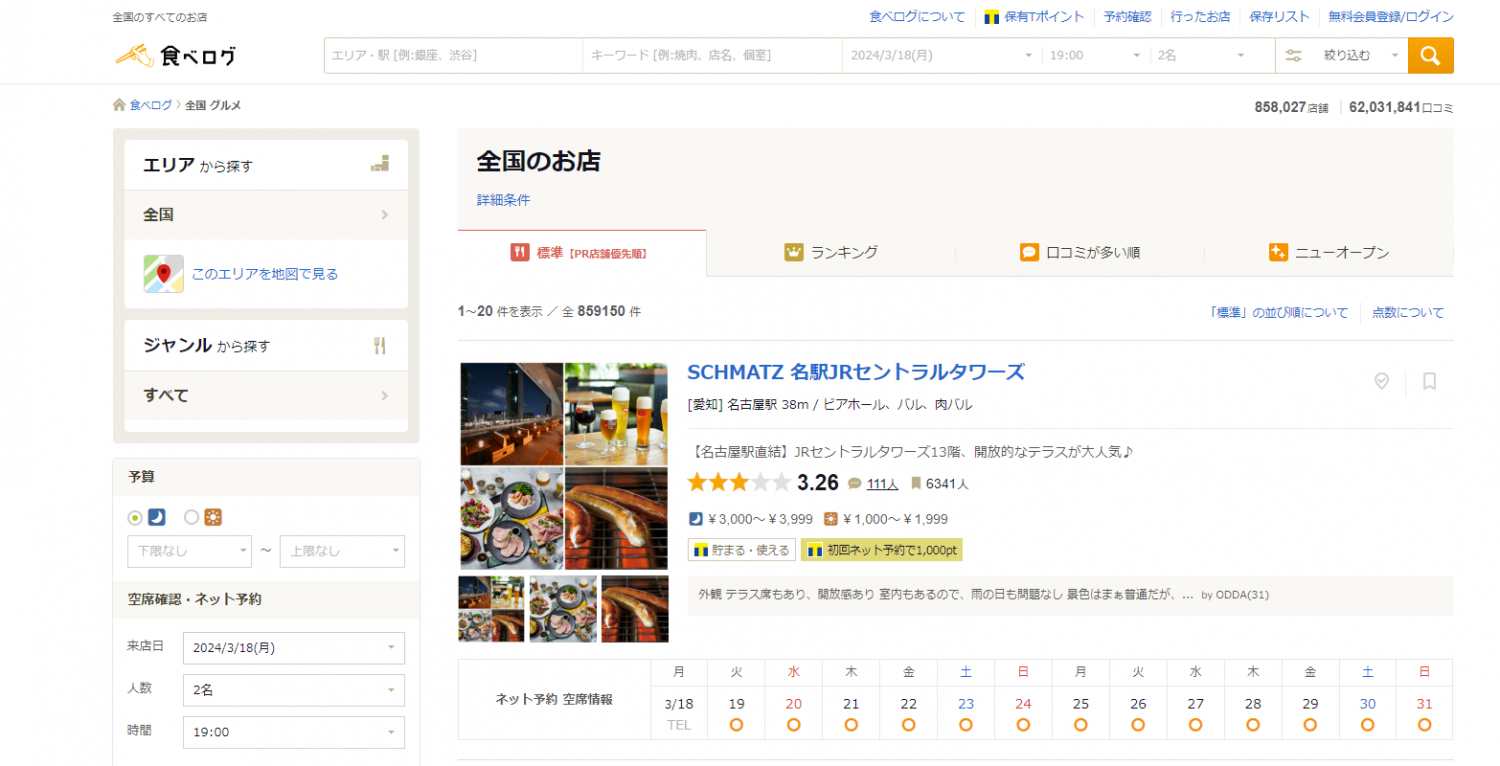This screenshot has width=1500, height=766.
Task: Open the header 19:00 time dropdown
Action: [x=1096, y=56]
